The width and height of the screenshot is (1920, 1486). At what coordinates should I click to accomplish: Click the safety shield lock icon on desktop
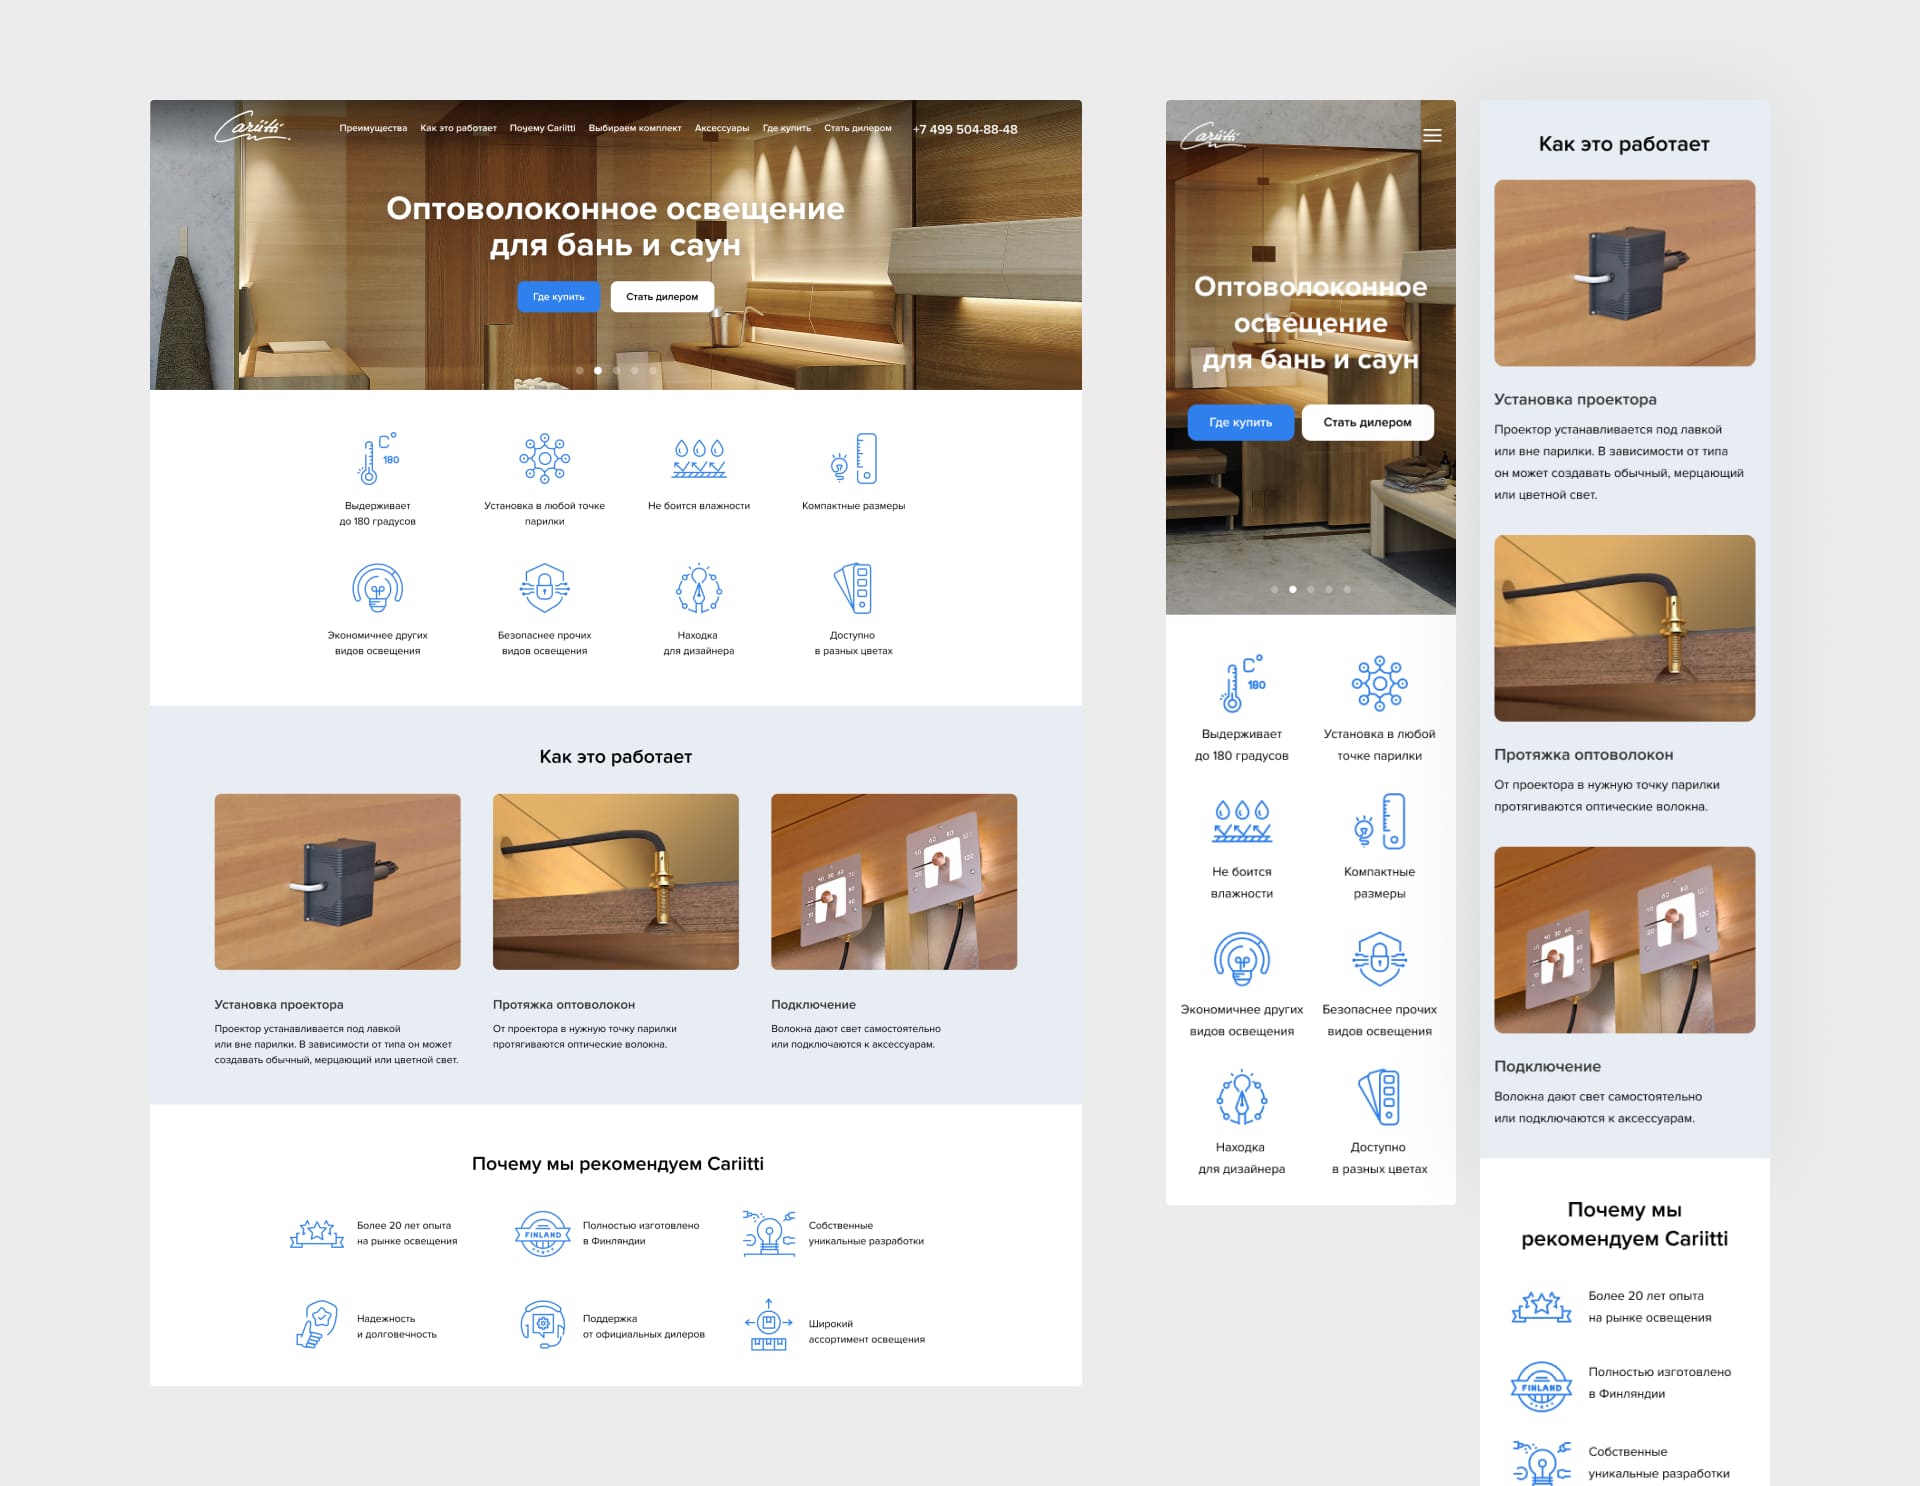[x=544, y=588]
